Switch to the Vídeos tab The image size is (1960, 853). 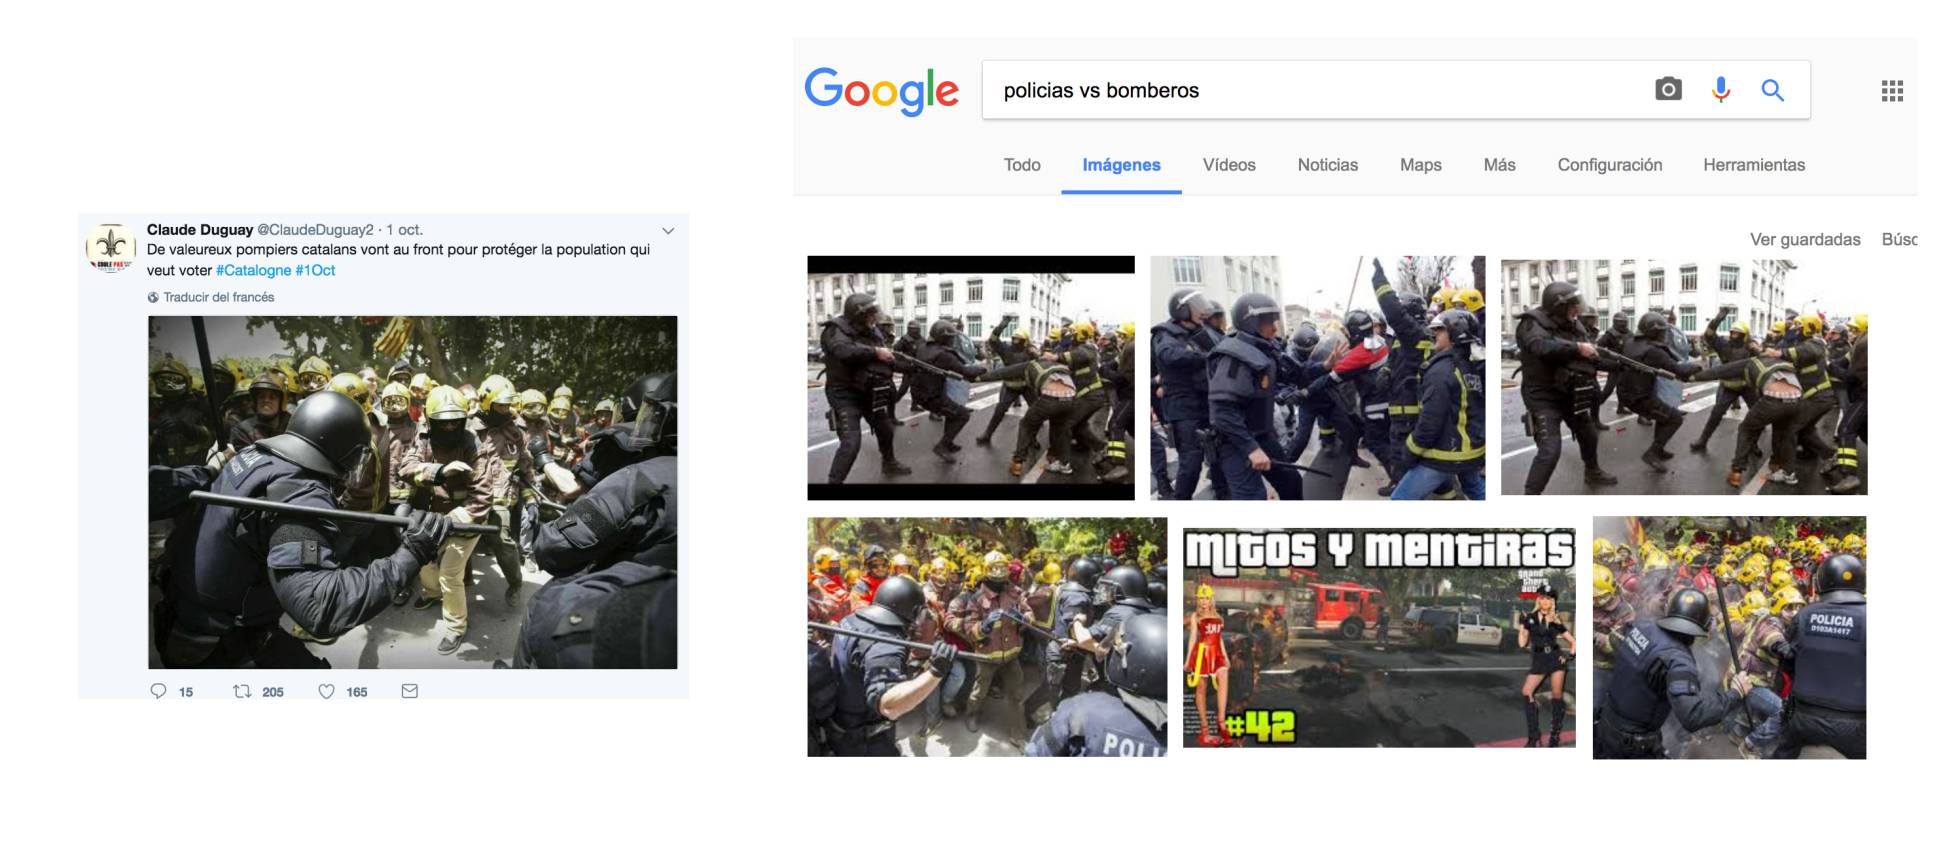[x=1229, y=165]
